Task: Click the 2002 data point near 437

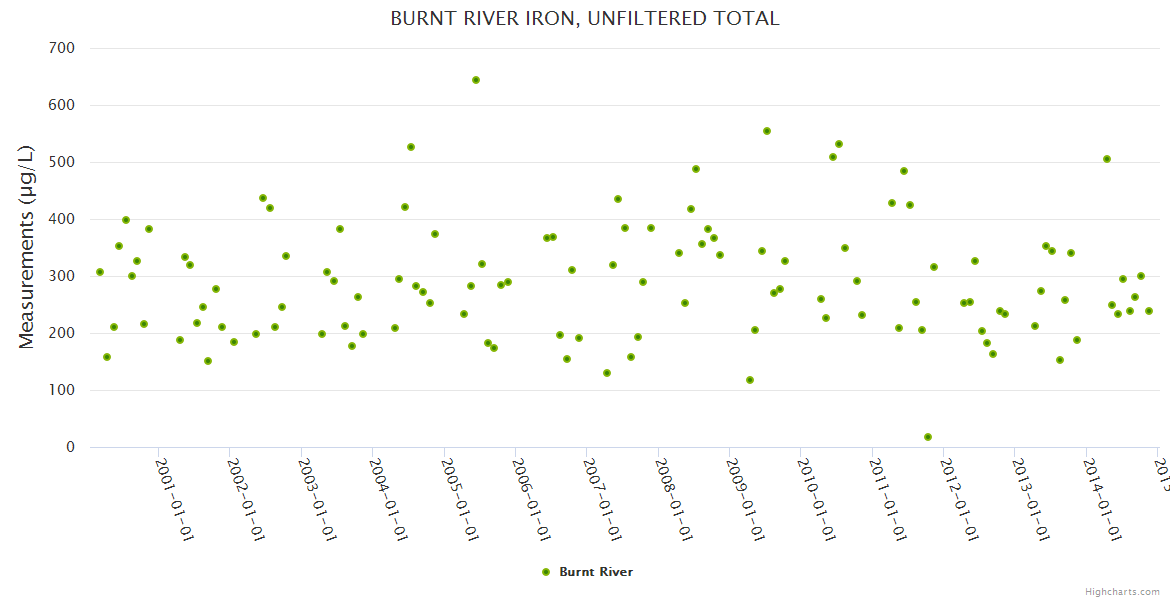Action: [x=263, y=198]
